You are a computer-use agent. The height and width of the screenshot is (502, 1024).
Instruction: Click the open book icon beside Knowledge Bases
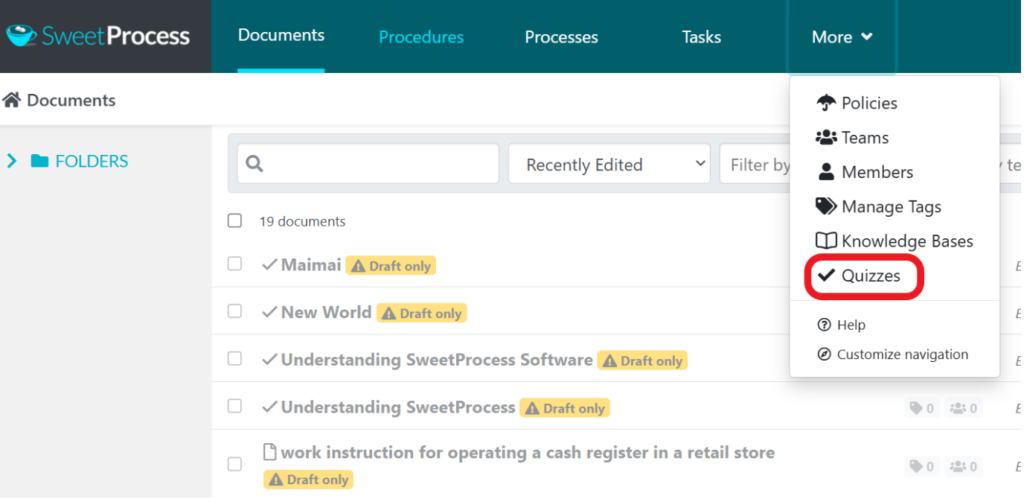click(826, 241)
